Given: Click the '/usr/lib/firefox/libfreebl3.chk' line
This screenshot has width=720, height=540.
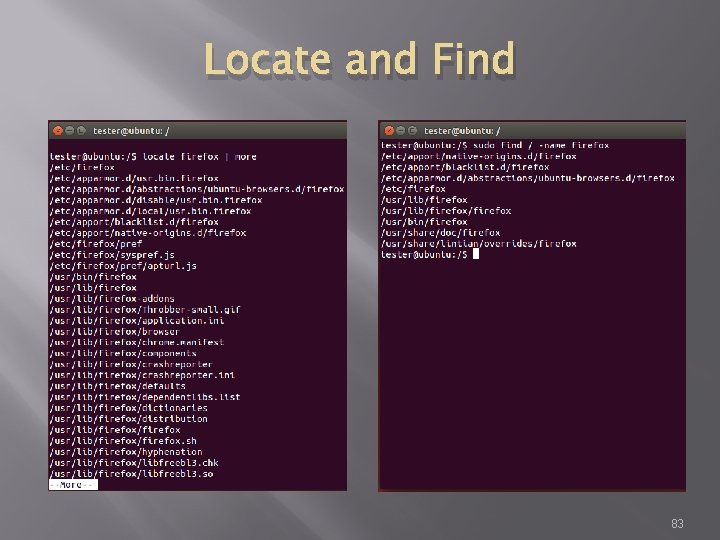Looking at the screenshot, I should [134, 463].
